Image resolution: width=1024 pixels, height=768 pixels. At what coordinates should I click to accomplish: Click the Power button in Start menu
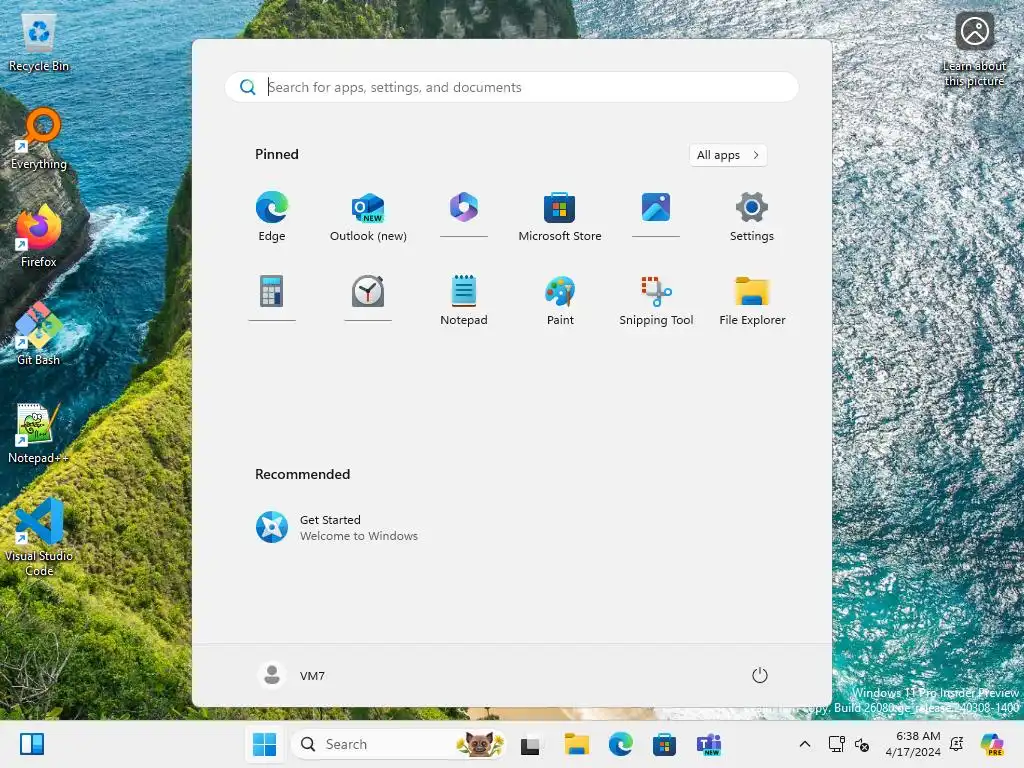click(759, 675)
